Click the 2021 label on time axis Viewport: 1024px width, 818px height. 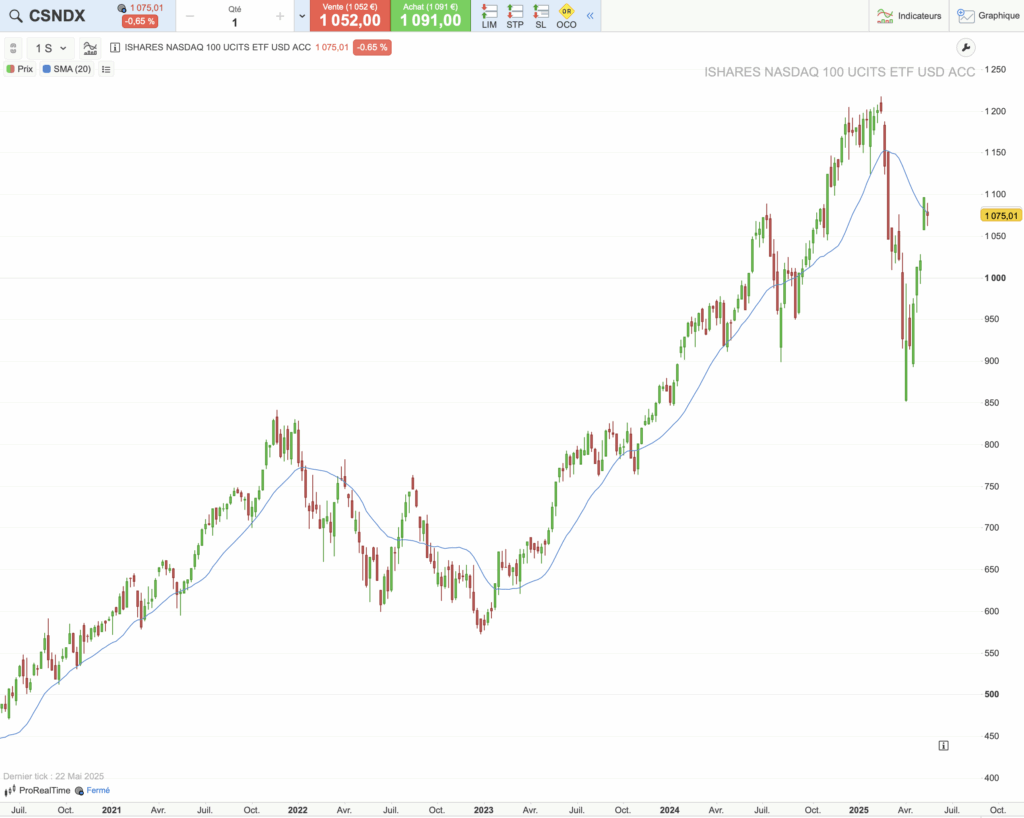[111, 810]
